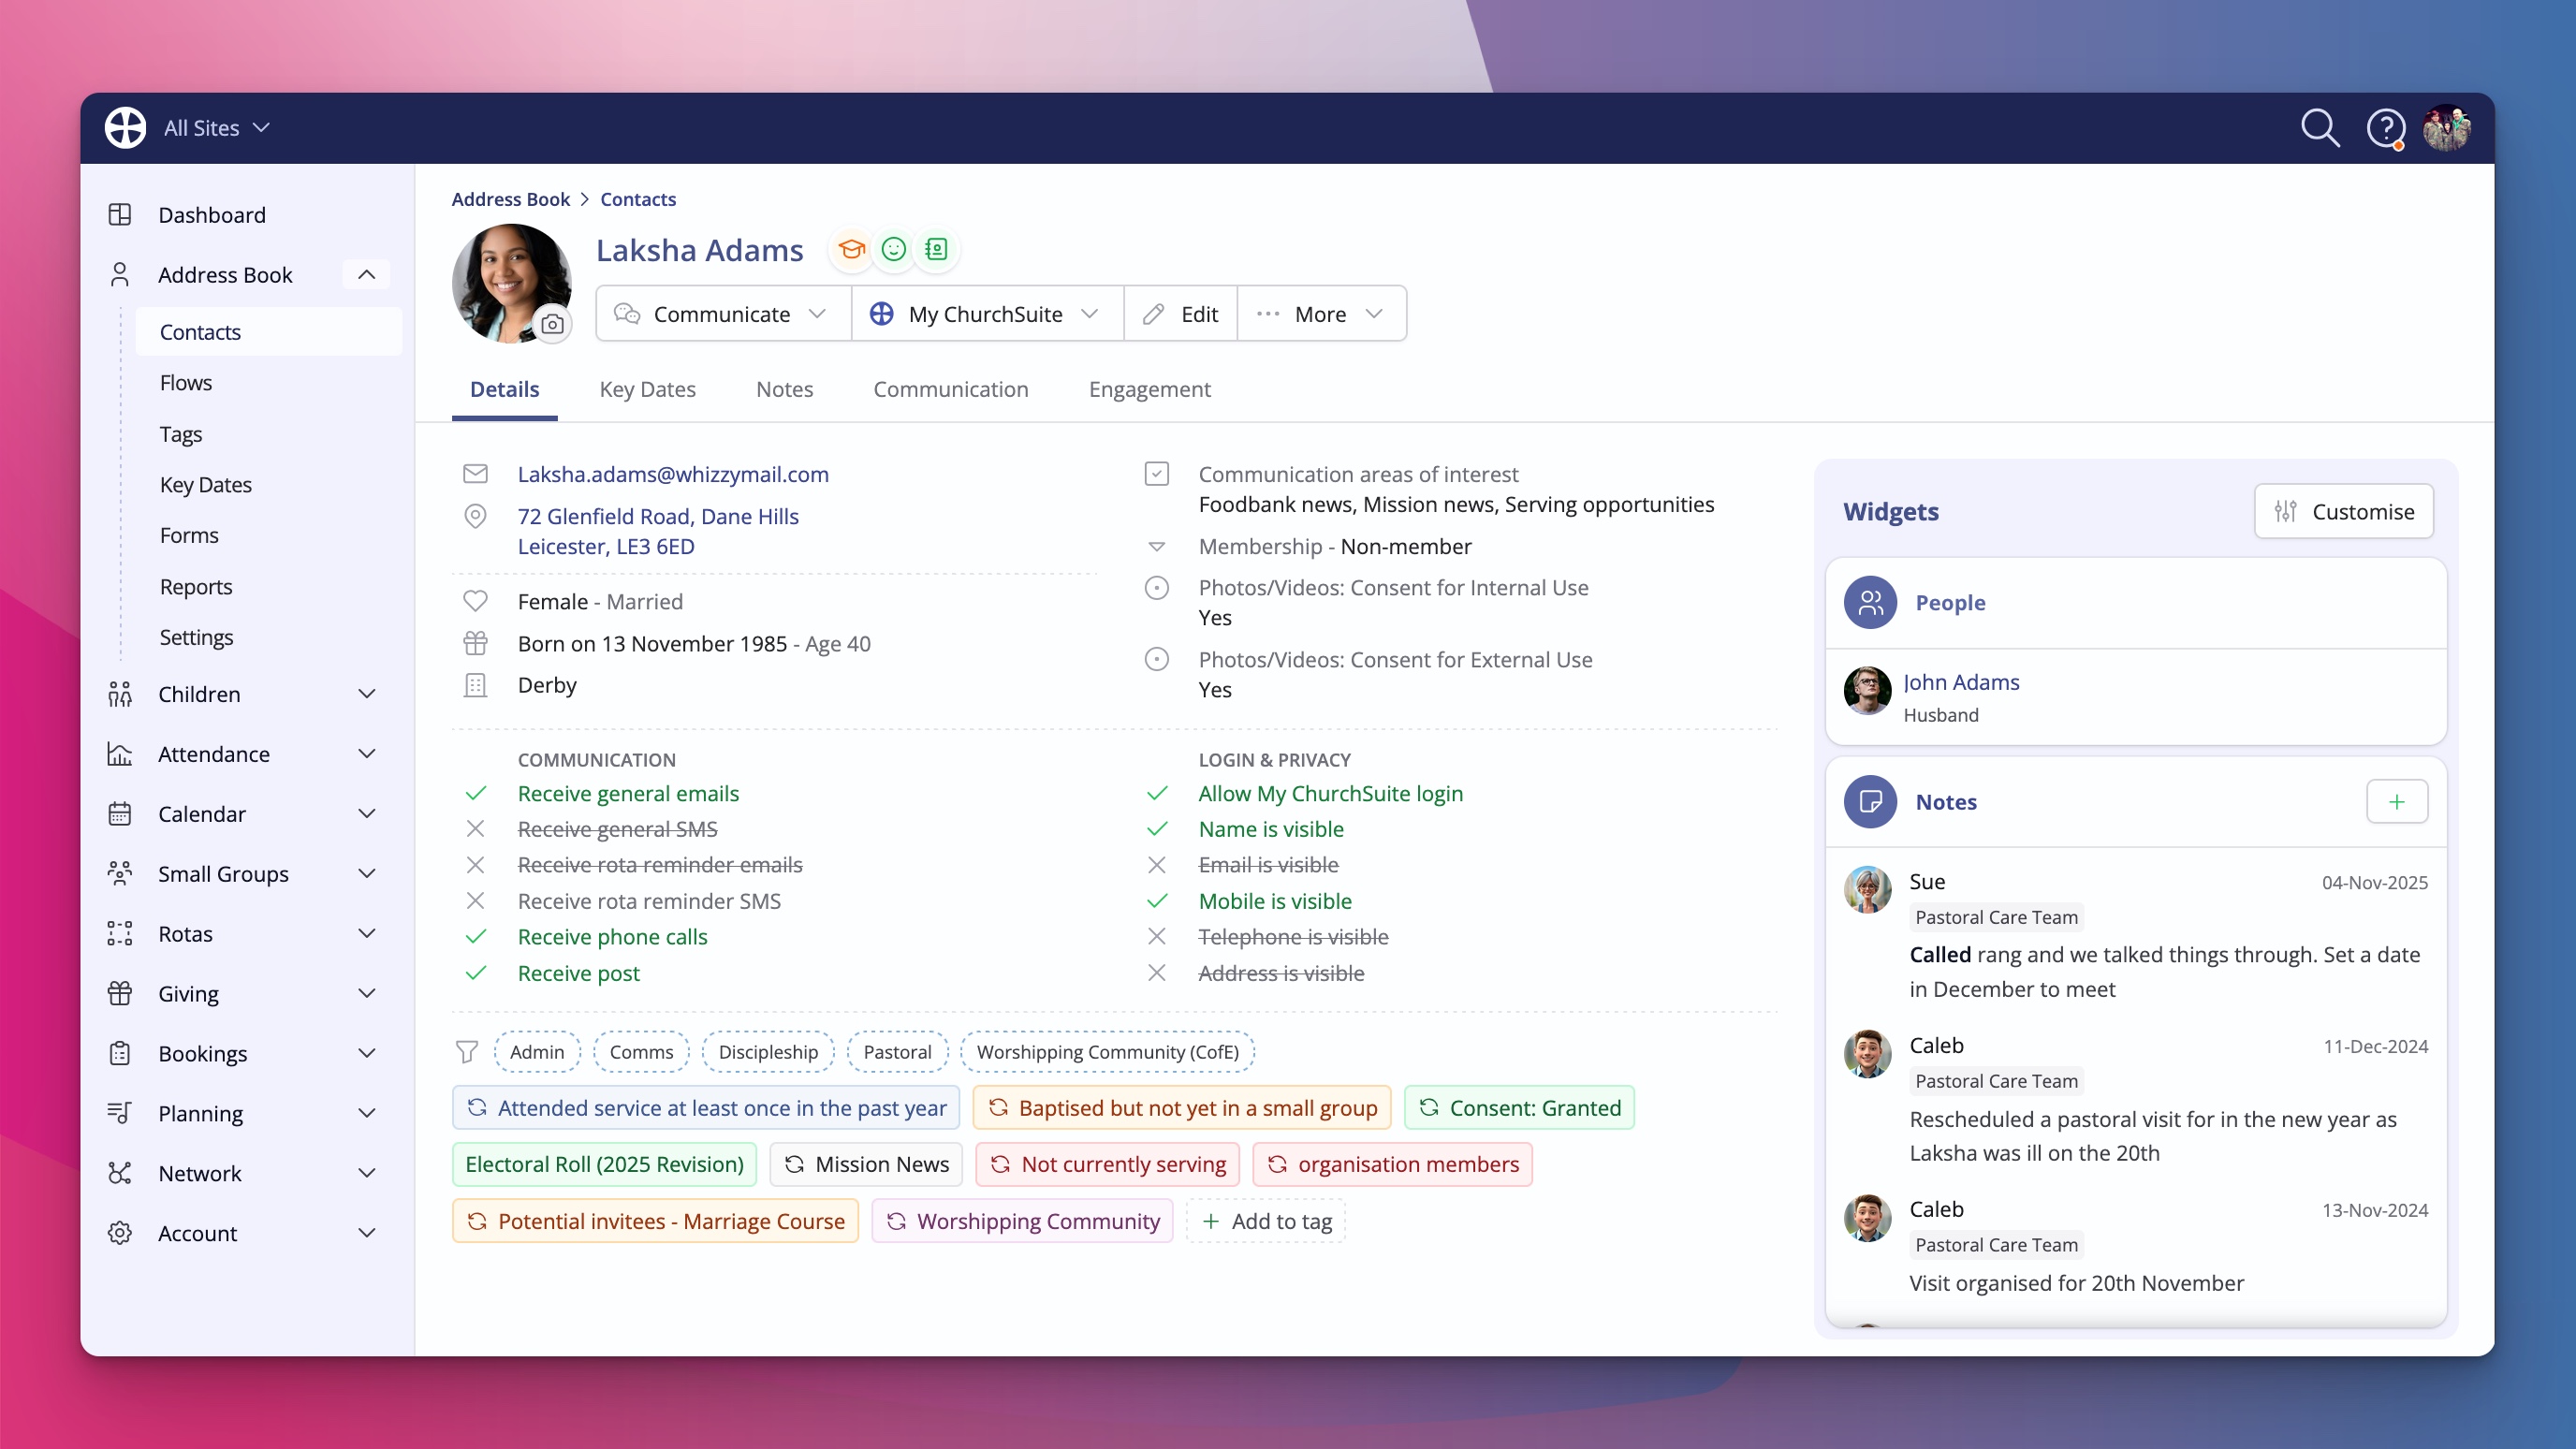Open the search magnifier icon

tap(2319, 128)
